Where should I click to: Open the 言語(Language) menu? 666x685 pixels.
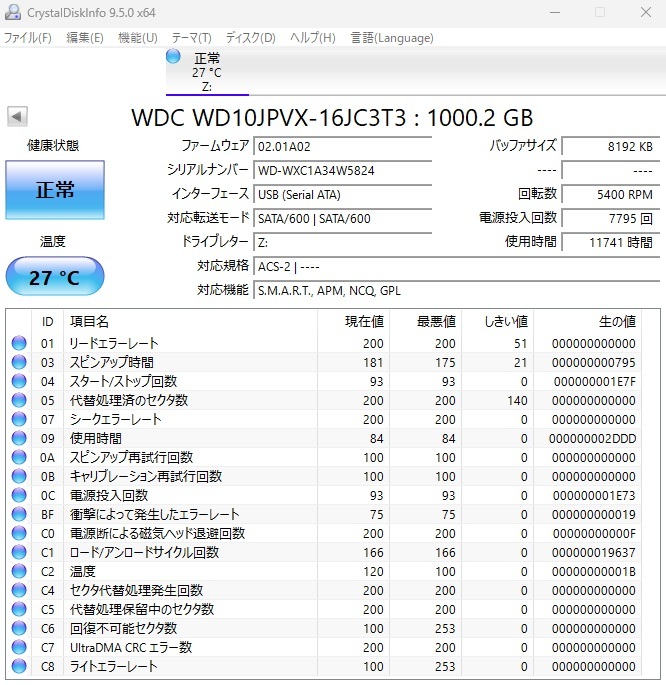coord(392,38)
